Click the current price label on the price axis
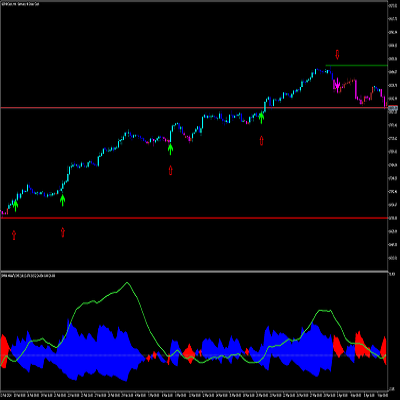This screenshot has height=400, width=400. point(393,108)
